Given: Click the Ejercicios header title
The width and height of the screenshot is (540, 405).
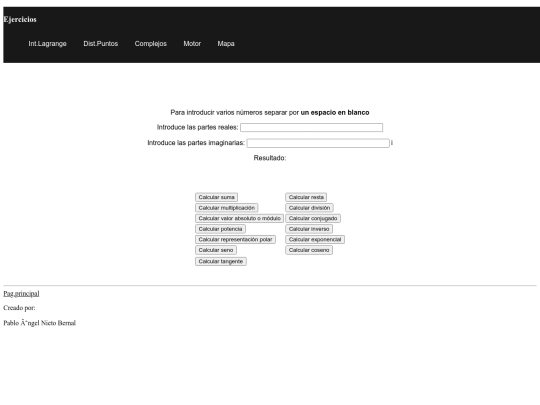Looking at the screenshot, I should coord(20,19).
